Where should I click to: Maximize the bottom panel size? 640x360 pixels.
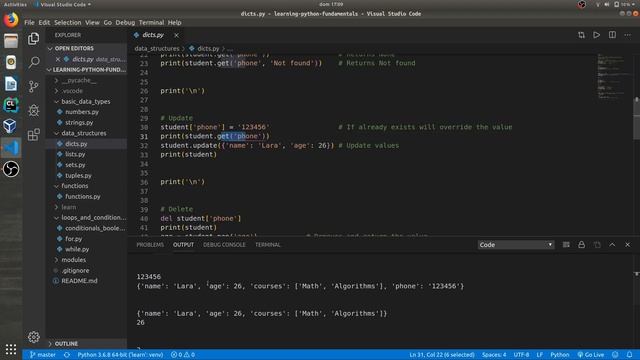[612, 244]
